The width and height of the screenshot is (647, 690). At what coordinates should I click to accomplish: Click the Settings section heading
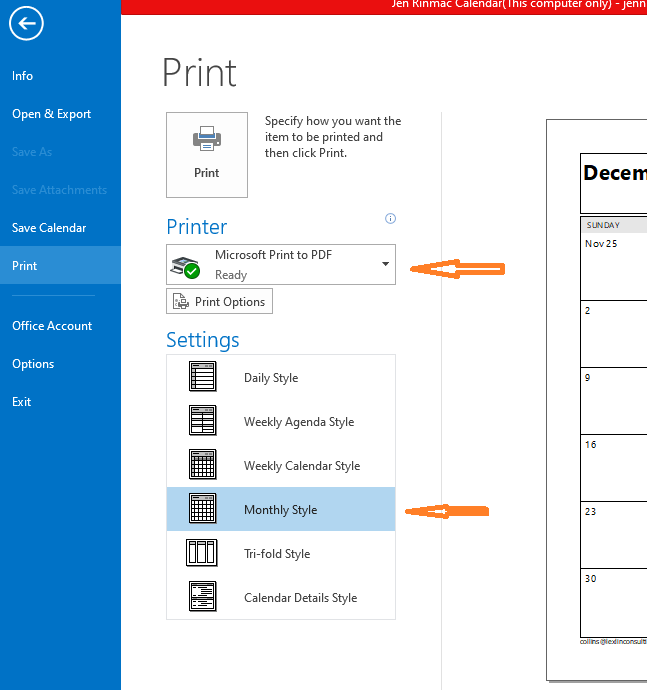[203, 340]
